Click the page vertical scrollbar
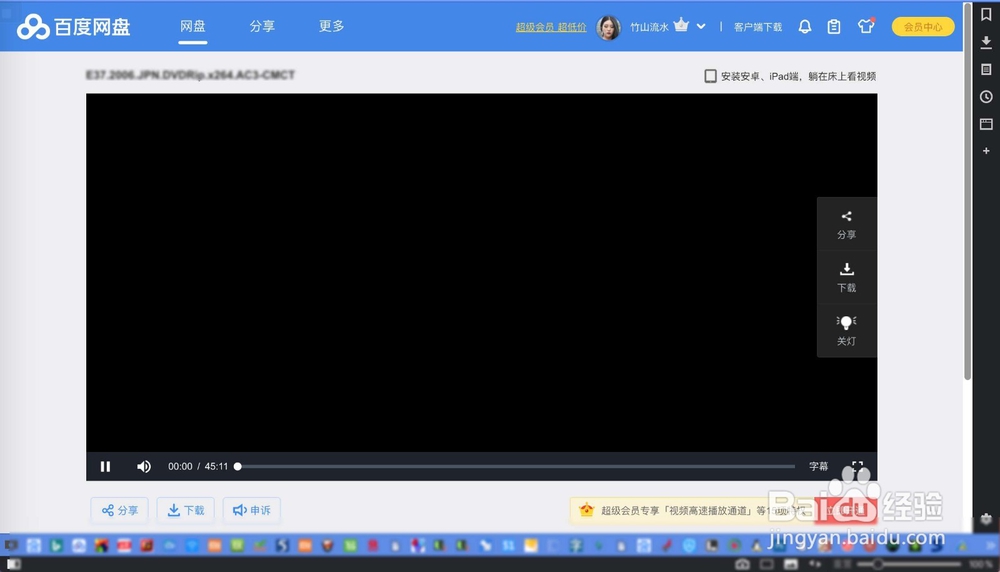Screen dimensions: 1000x572 click(967, 191)
